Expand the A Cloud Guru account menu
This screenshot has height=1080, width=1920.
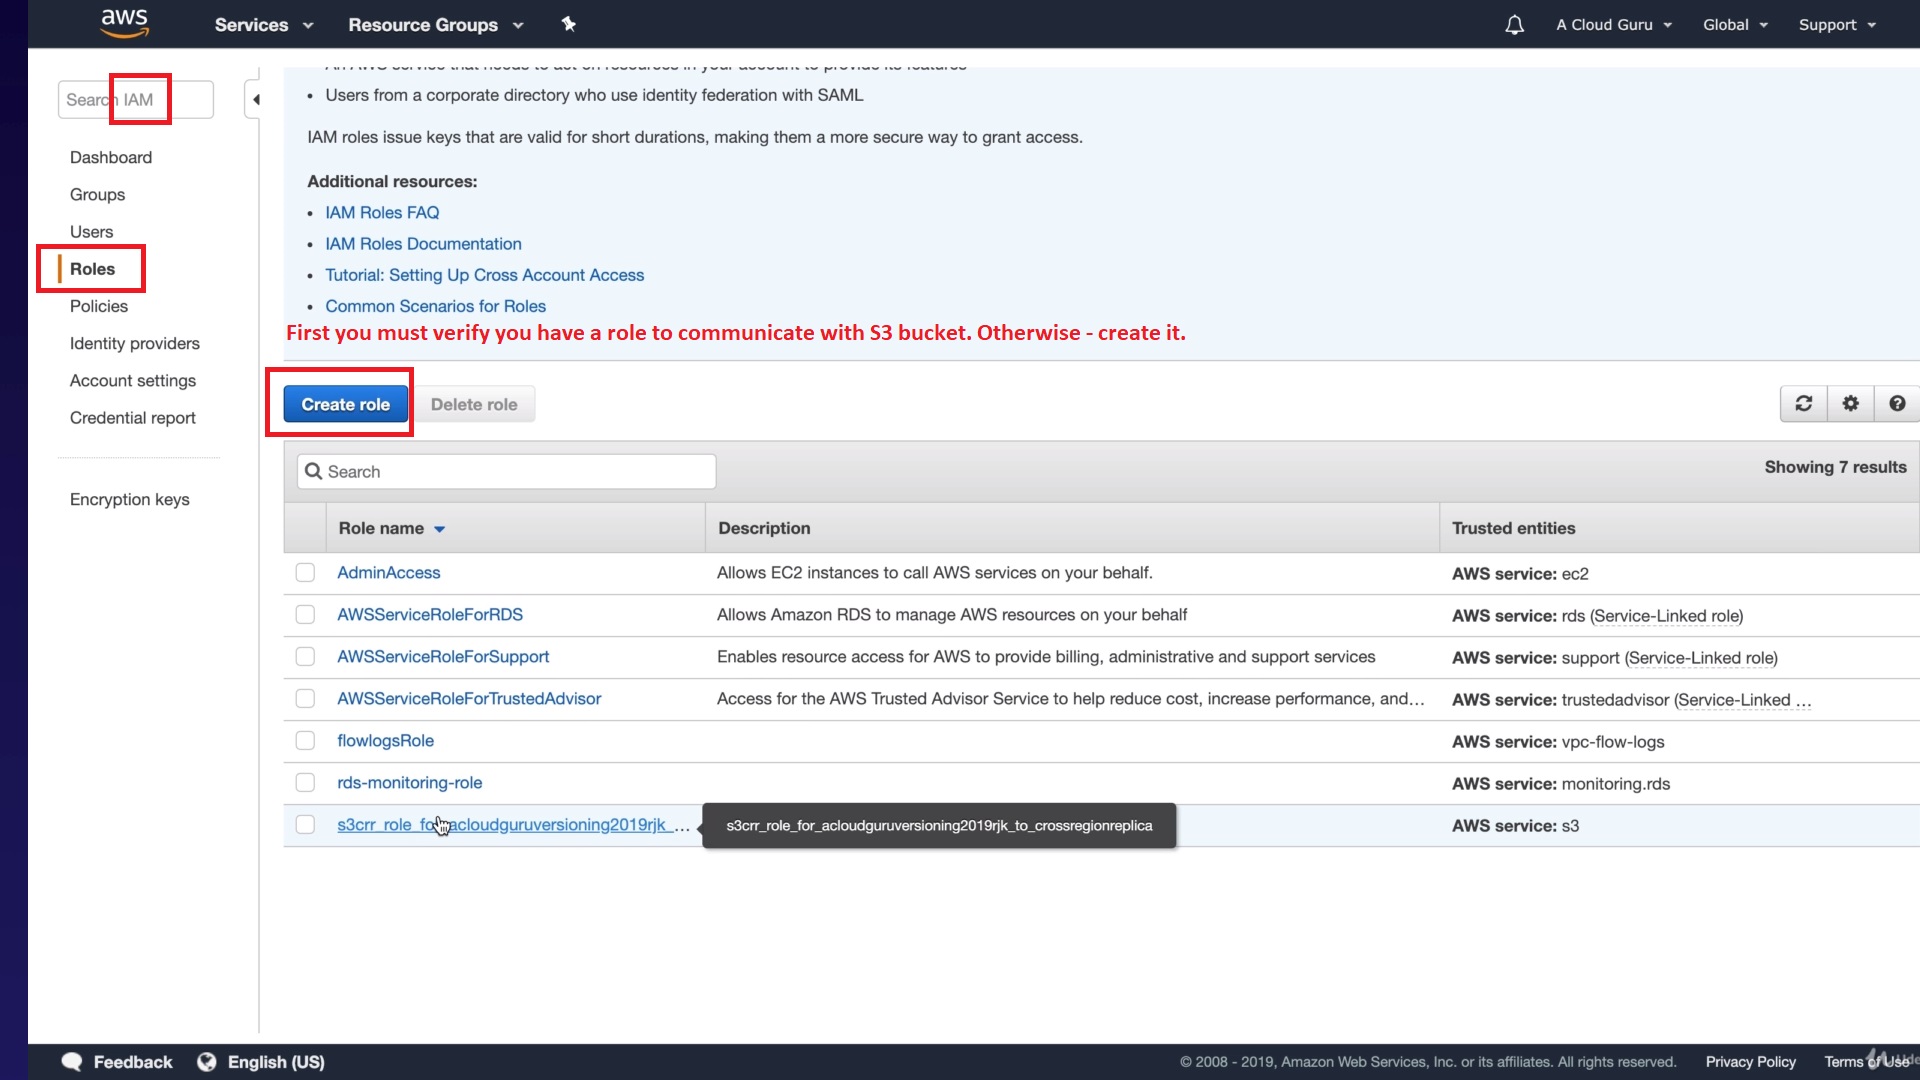[x=1613, y=25]
